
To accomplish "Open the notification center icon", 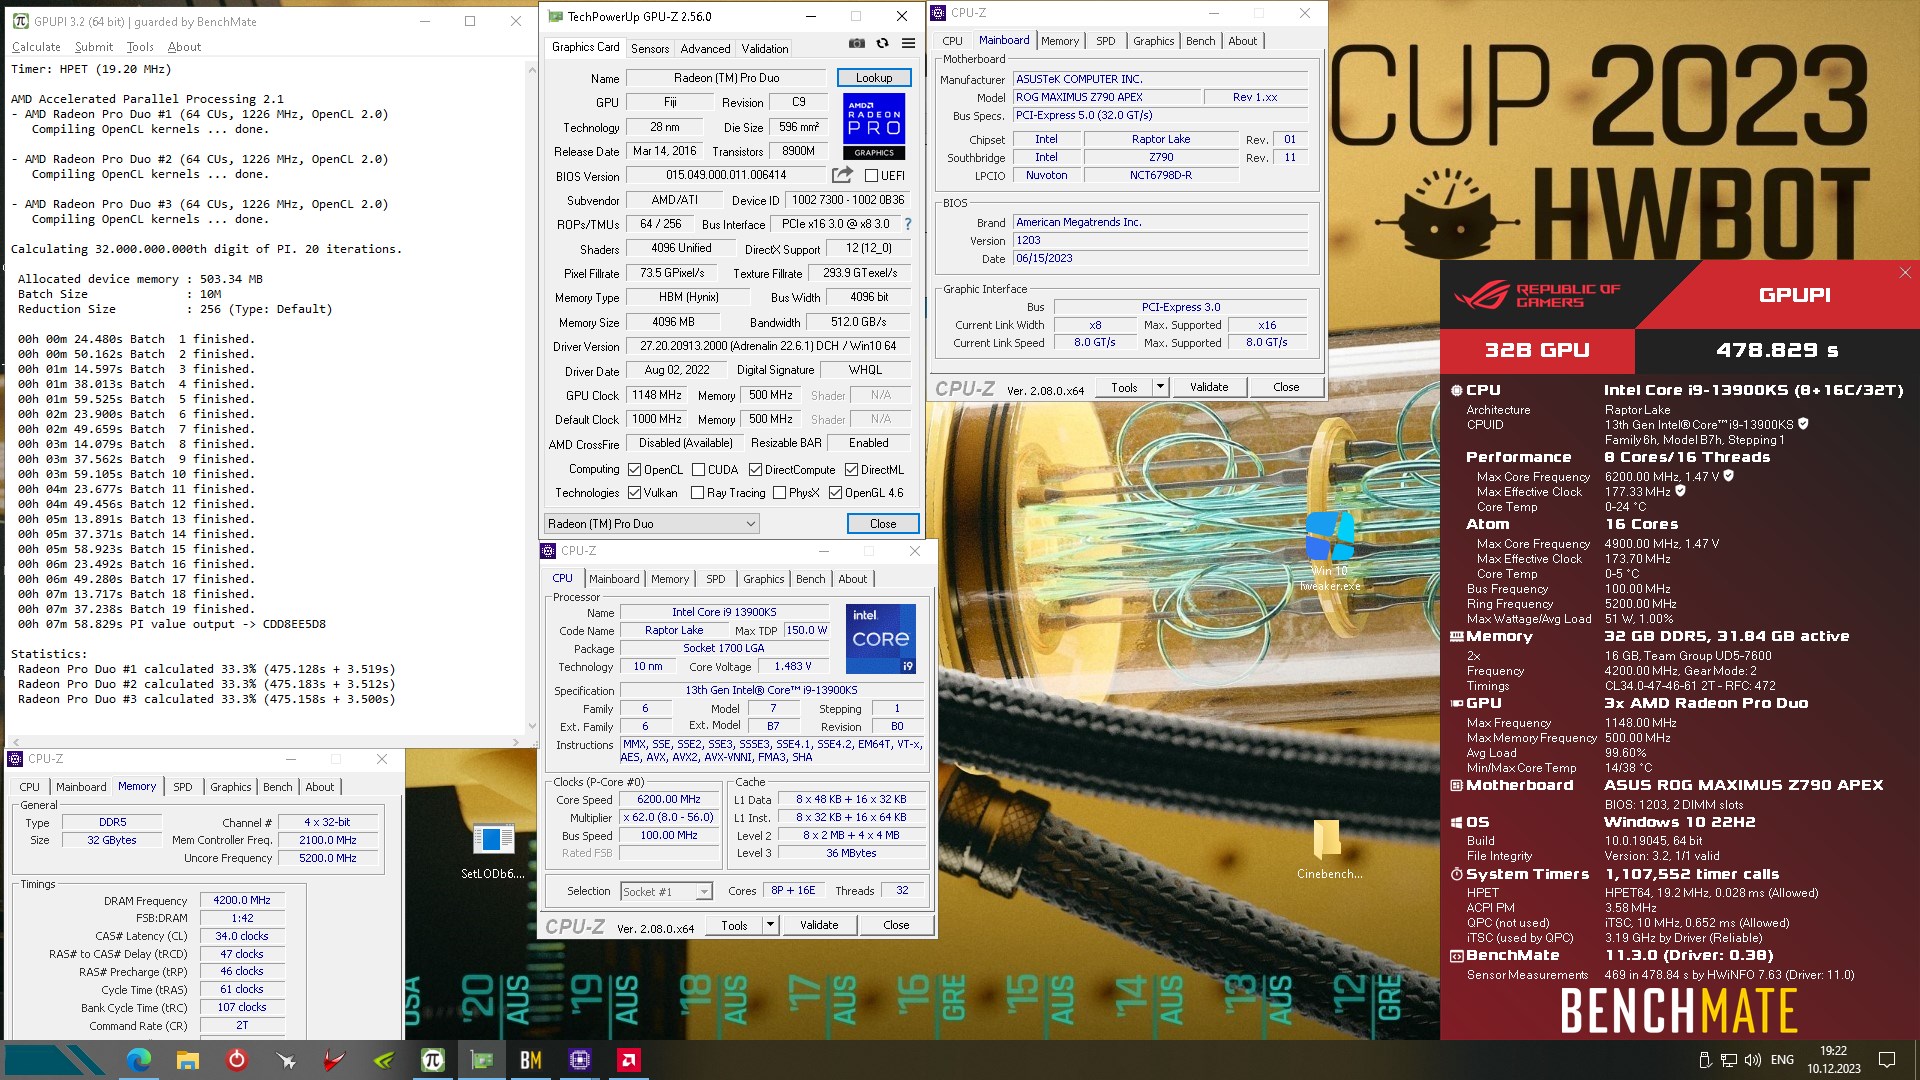I will pyautogui.click(x=1887, y=1060).
